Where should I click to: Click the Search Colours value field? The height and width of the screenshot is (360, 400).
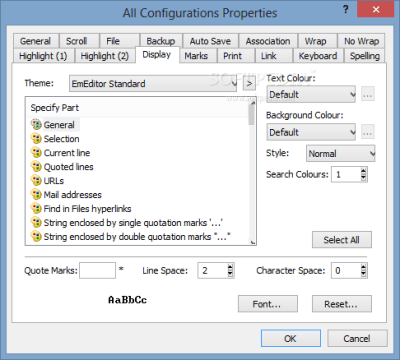(x=346, y=174)
